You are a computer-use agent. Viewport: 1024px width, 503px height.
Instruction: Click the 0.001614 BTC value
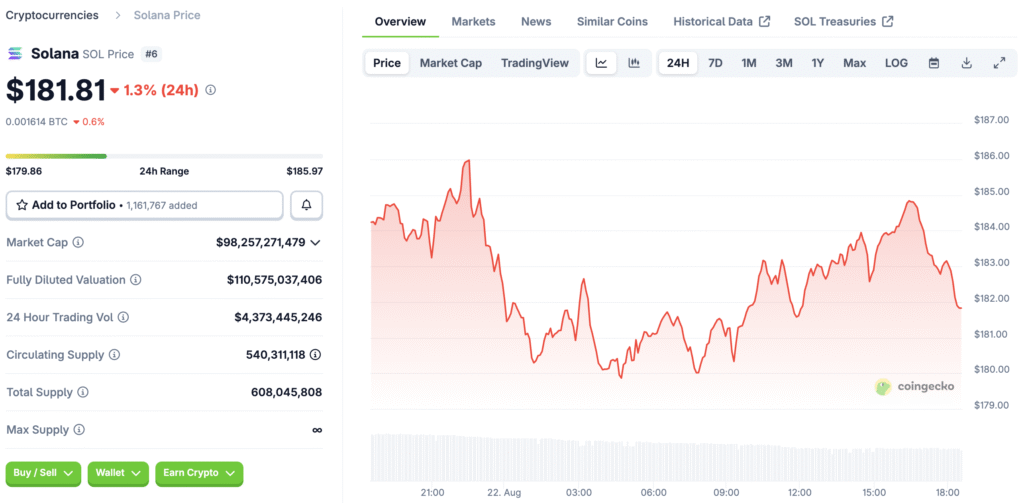[37, 122]
